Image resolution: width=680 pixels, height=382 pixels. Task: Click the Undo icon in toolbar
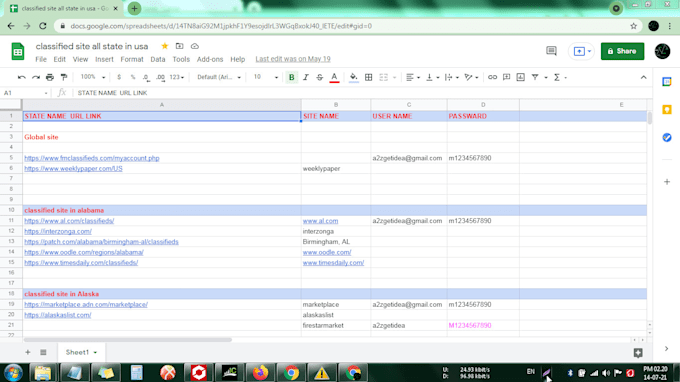(21, 77)
